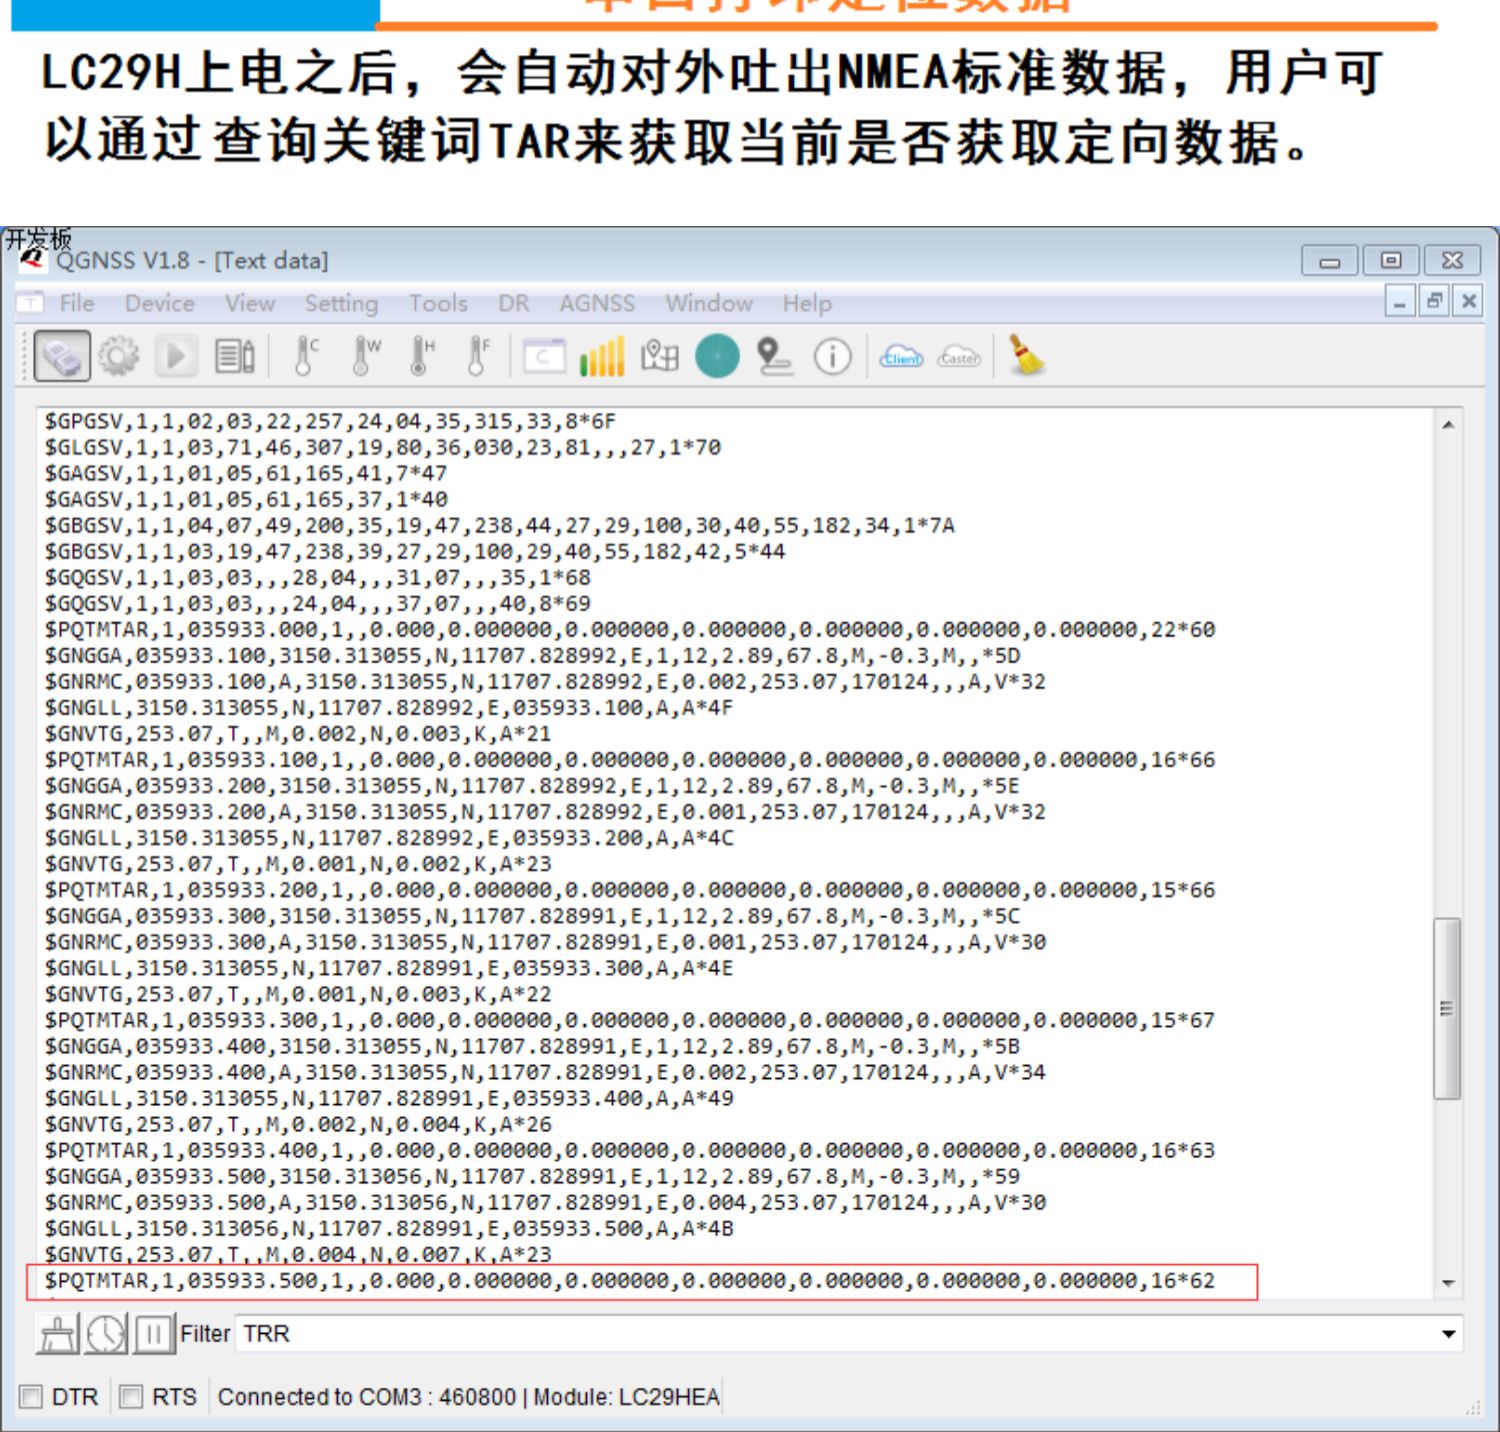
Task: Open the log edit document icon
Action: 235,356
